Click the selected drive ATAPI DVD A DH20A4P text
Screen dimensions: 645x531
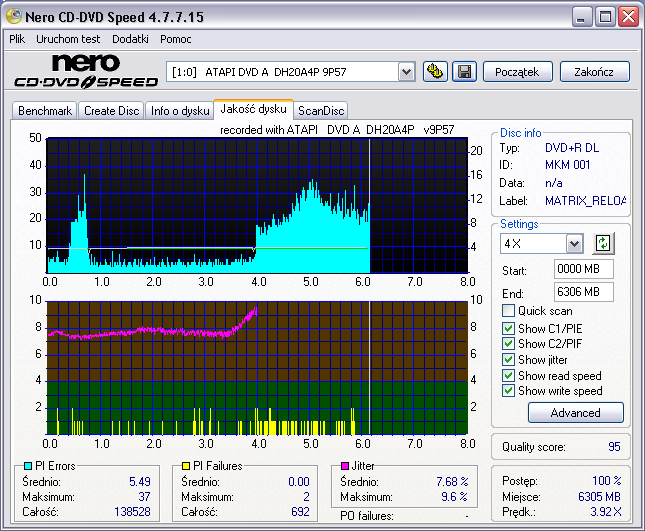[x=259, y=72]
